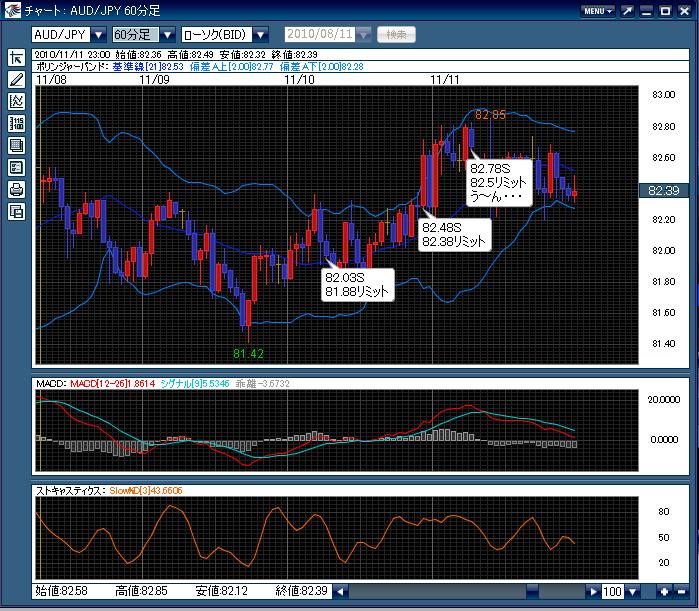Click the current price label 82.39
The image size is (699, 611).
click(664, 191)
